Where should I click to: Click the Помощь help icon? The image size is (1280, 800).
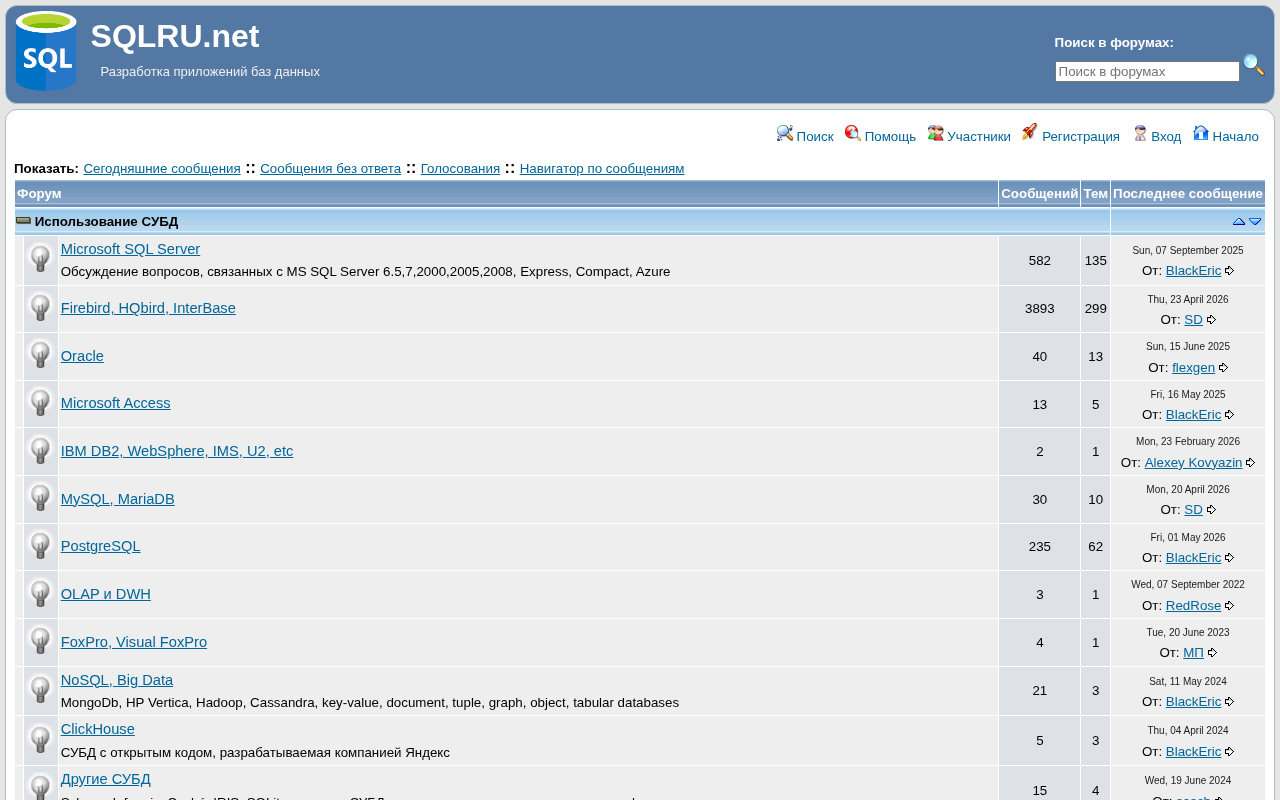(x=853, y=133)
